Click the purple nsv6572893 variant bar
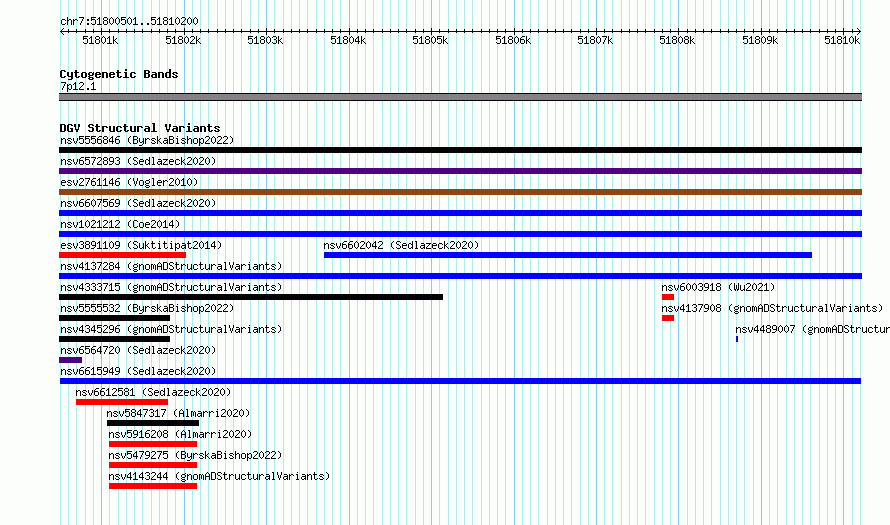The height and width of the screenshot is (525, 890). [x=460, y=171]
